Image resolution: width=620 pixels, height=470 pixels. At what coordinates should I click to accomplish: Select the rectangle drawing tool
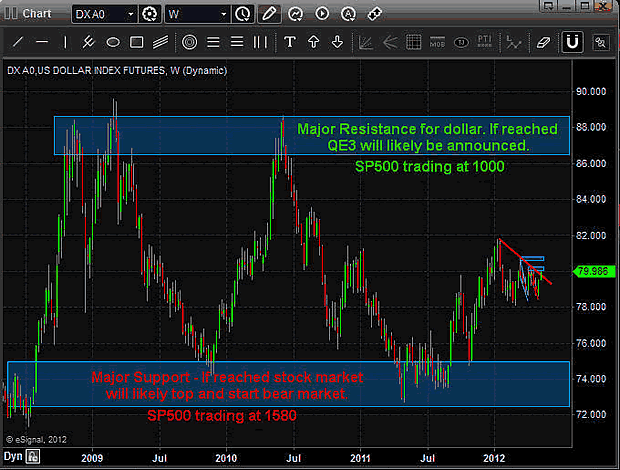pyautogui.click(x=136, y=42)
